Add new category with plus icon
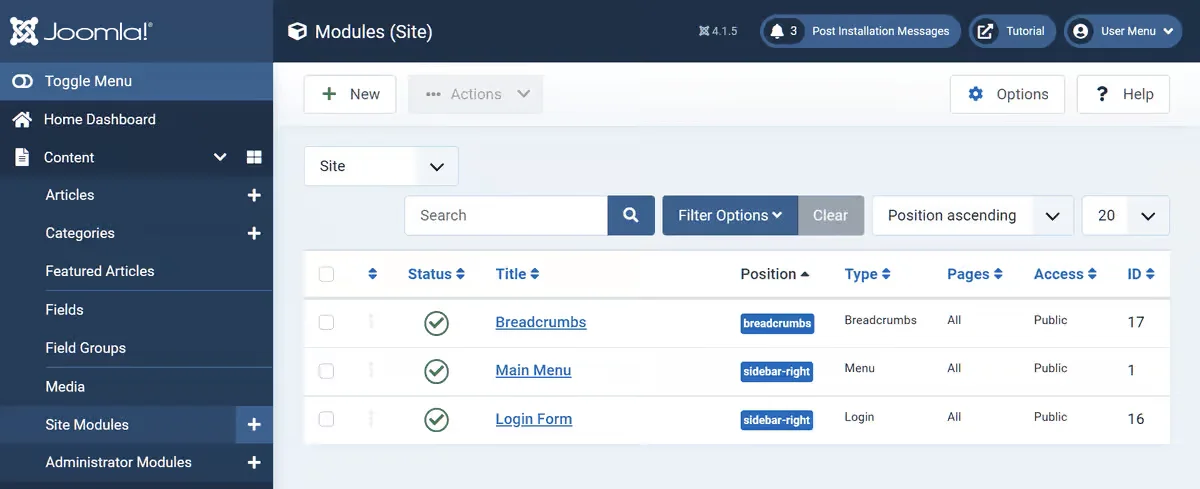 pos(254,233)
